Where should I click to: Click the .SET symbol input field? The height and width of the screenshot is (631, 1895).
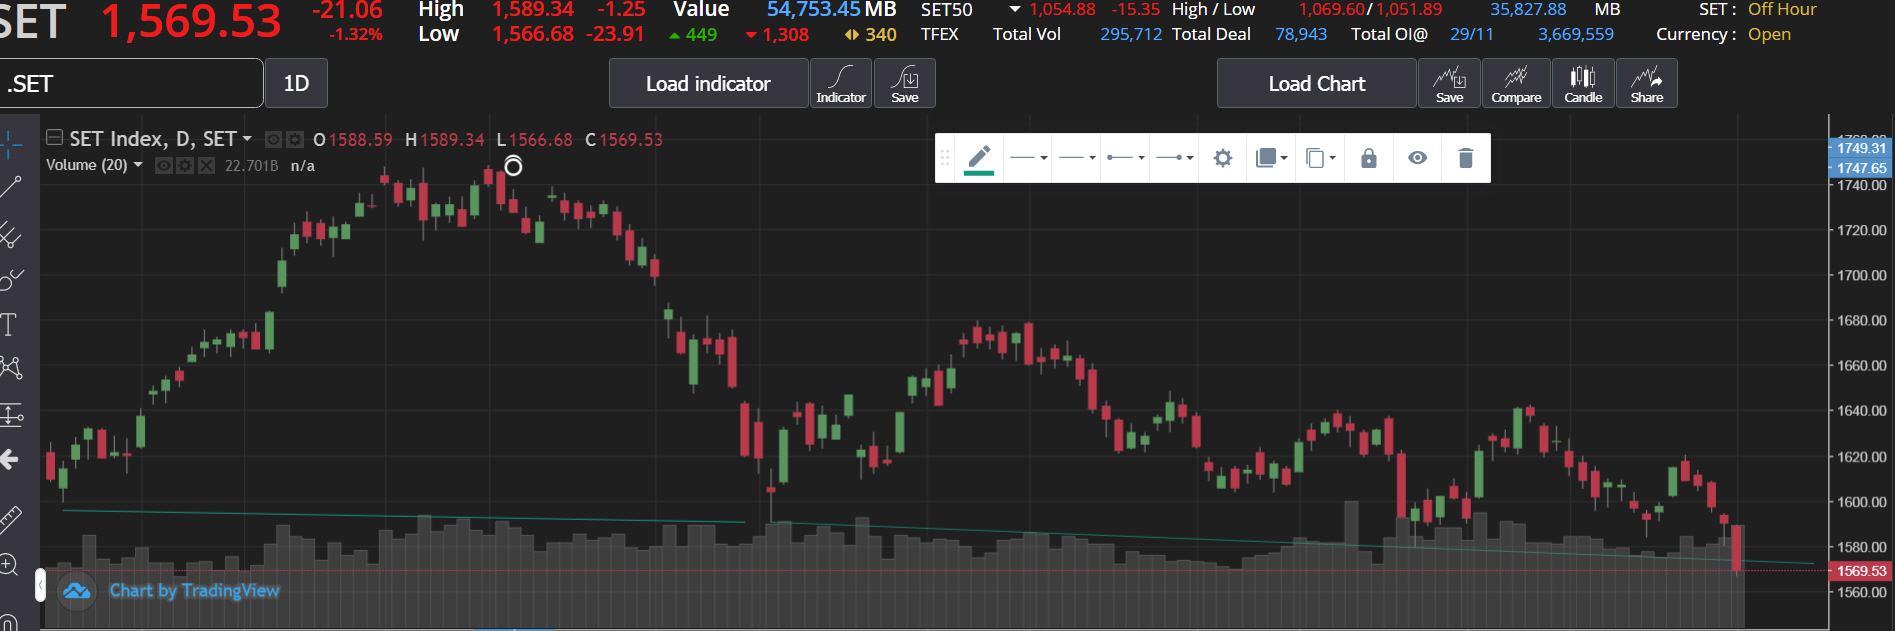pyautogui.click(x=130, y=83)
